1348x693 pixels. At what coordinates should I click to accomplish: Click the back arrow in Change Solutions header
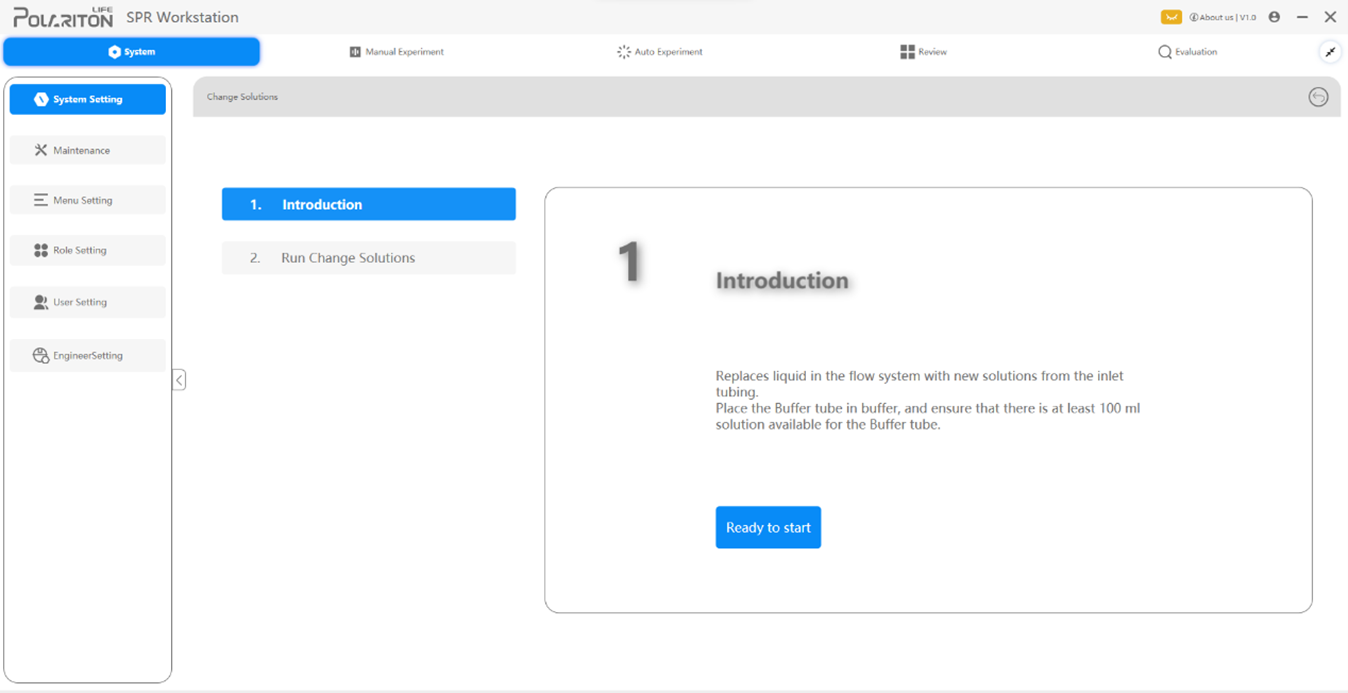click(x=1318, y=97)
